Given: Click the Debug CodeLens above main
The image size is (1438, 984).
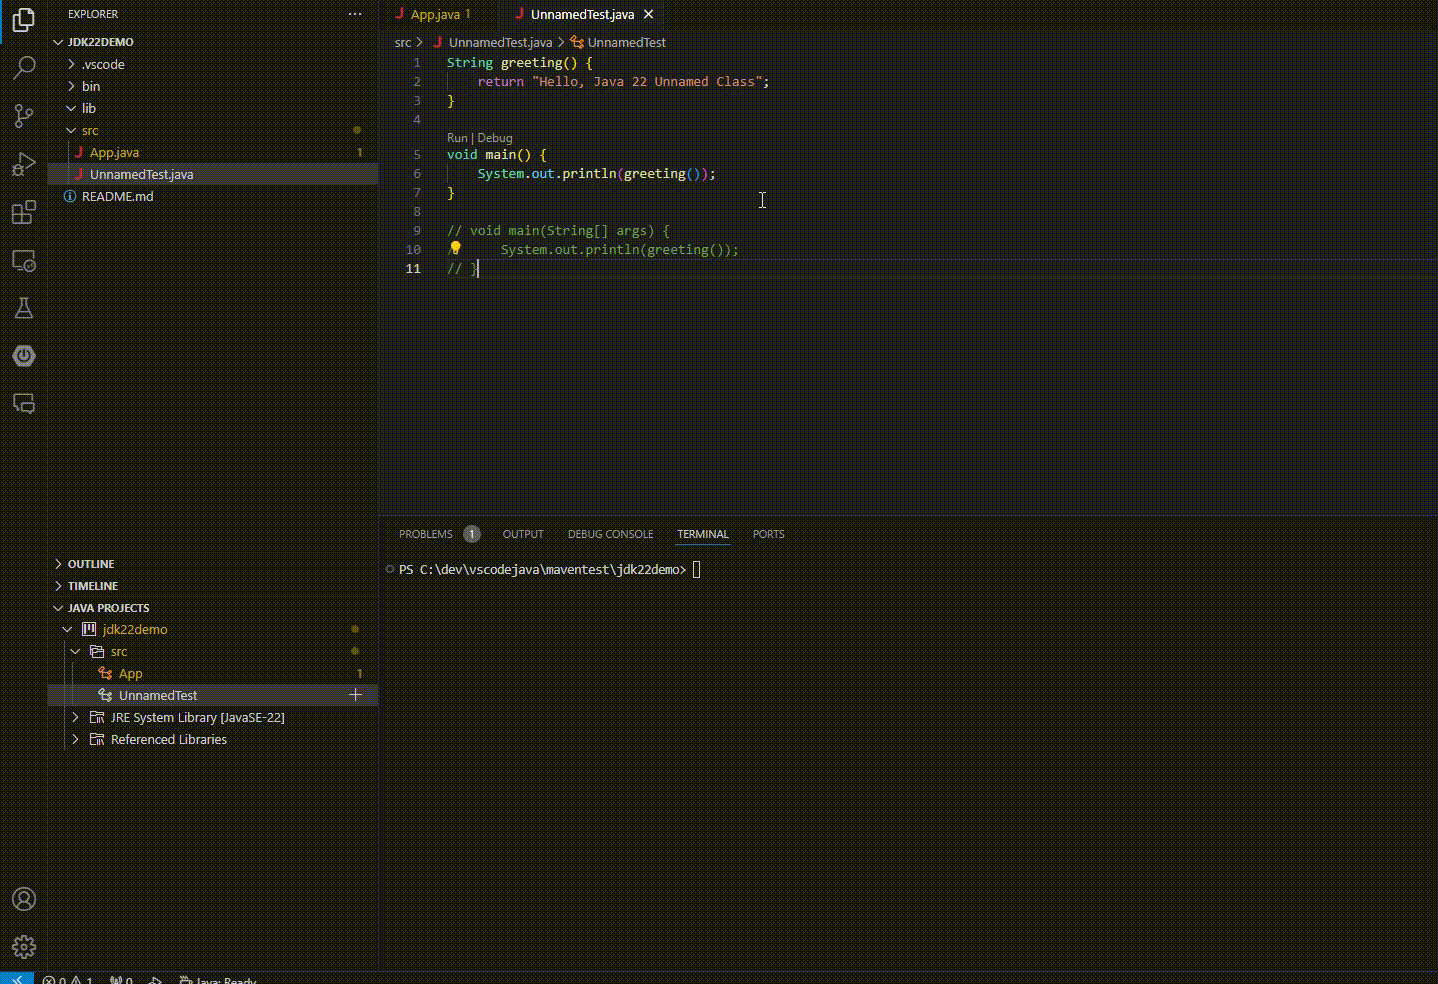Looking at the screenshot, I should coord(495,138).
